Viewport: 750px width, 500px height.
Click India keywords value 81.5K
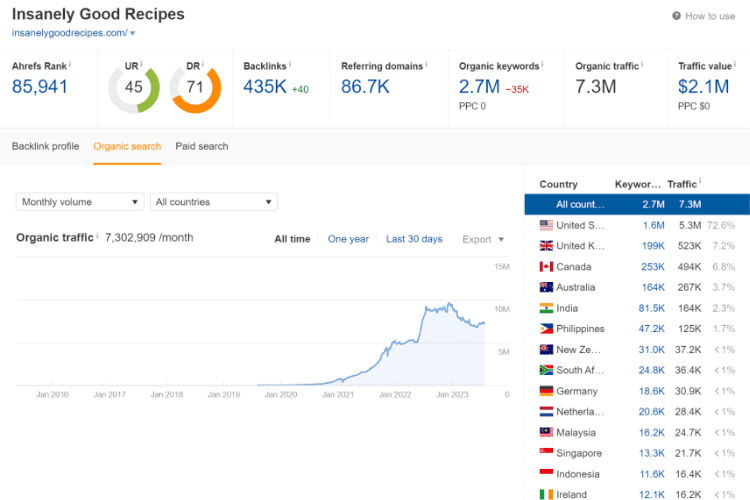(x=651, y=308)
